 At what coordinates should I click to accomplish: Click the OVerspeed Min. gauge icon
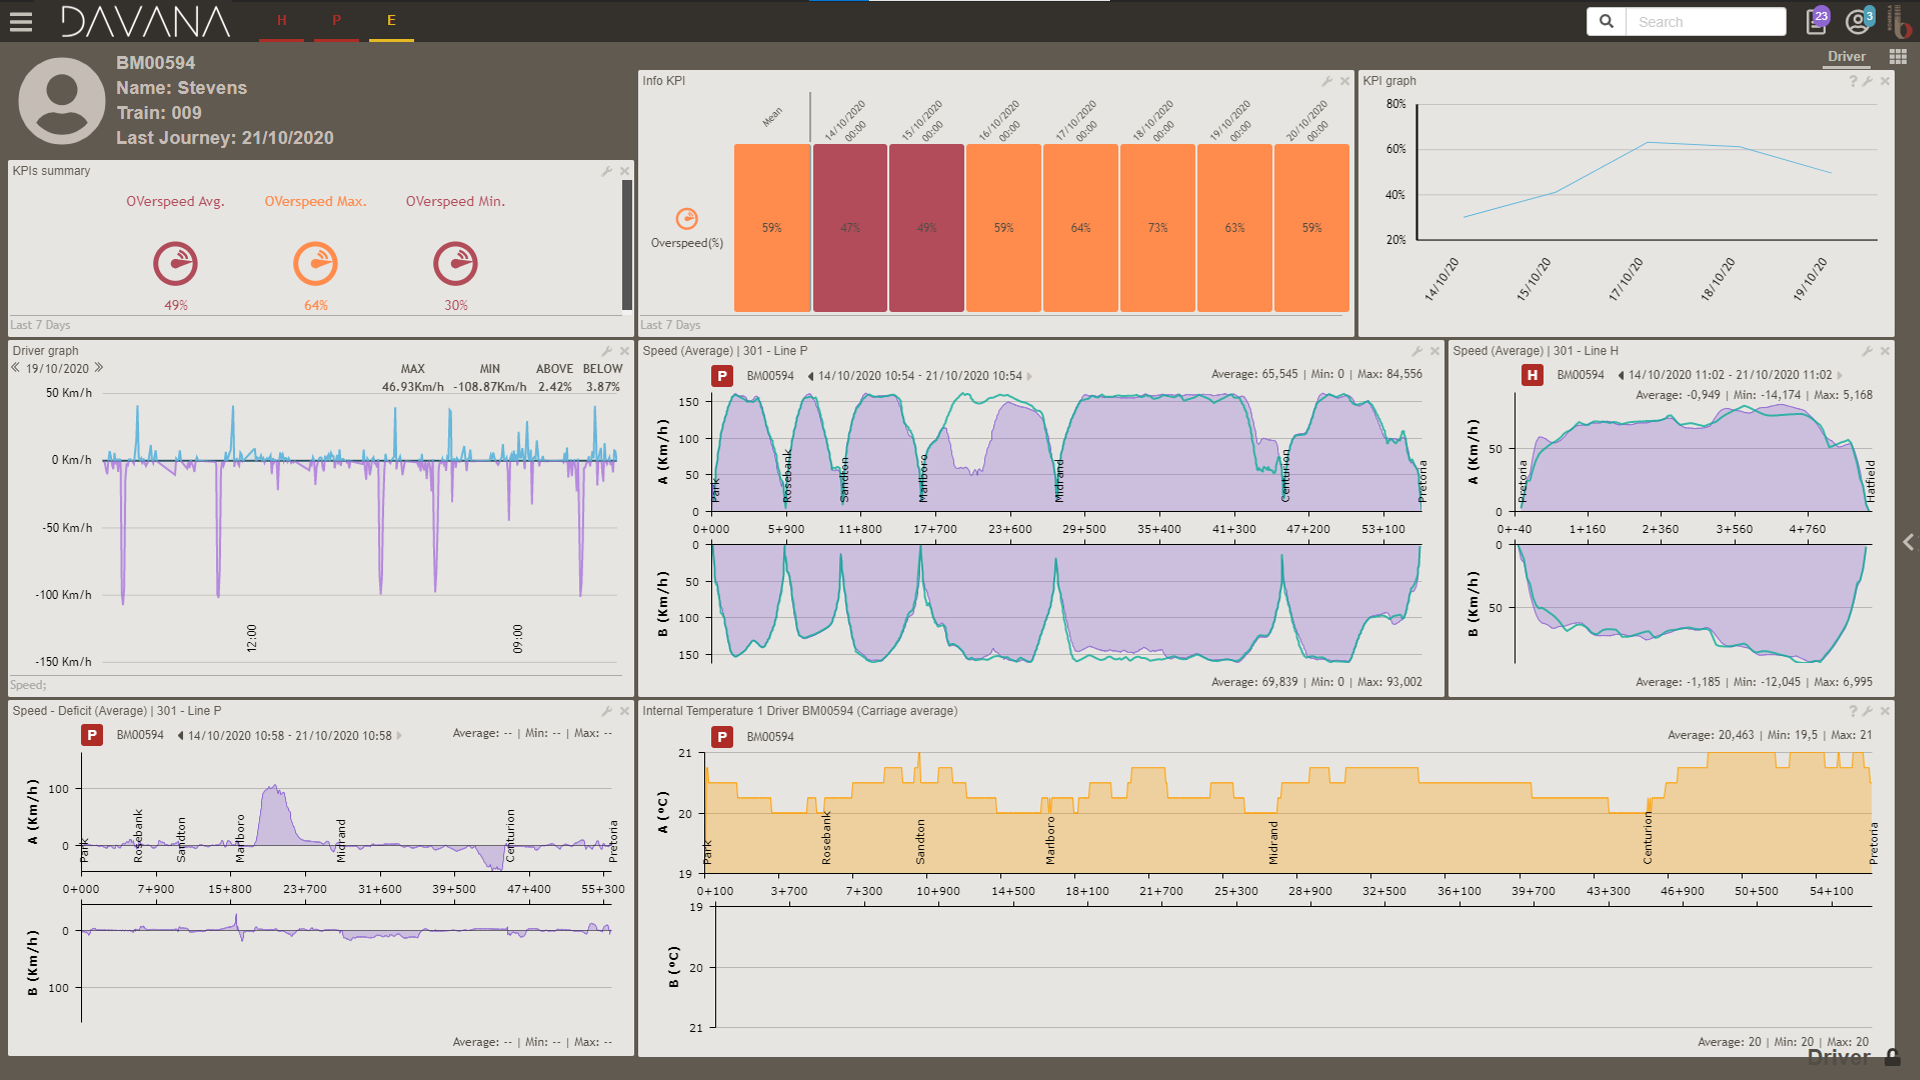[455, 264]
